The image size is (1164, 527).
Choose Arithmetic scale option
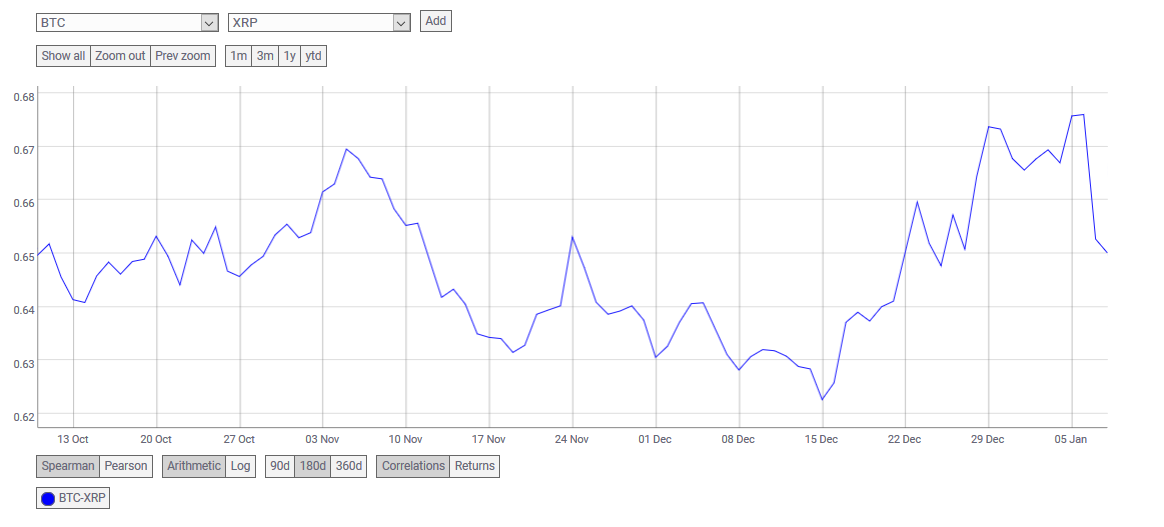pos(194,466)
